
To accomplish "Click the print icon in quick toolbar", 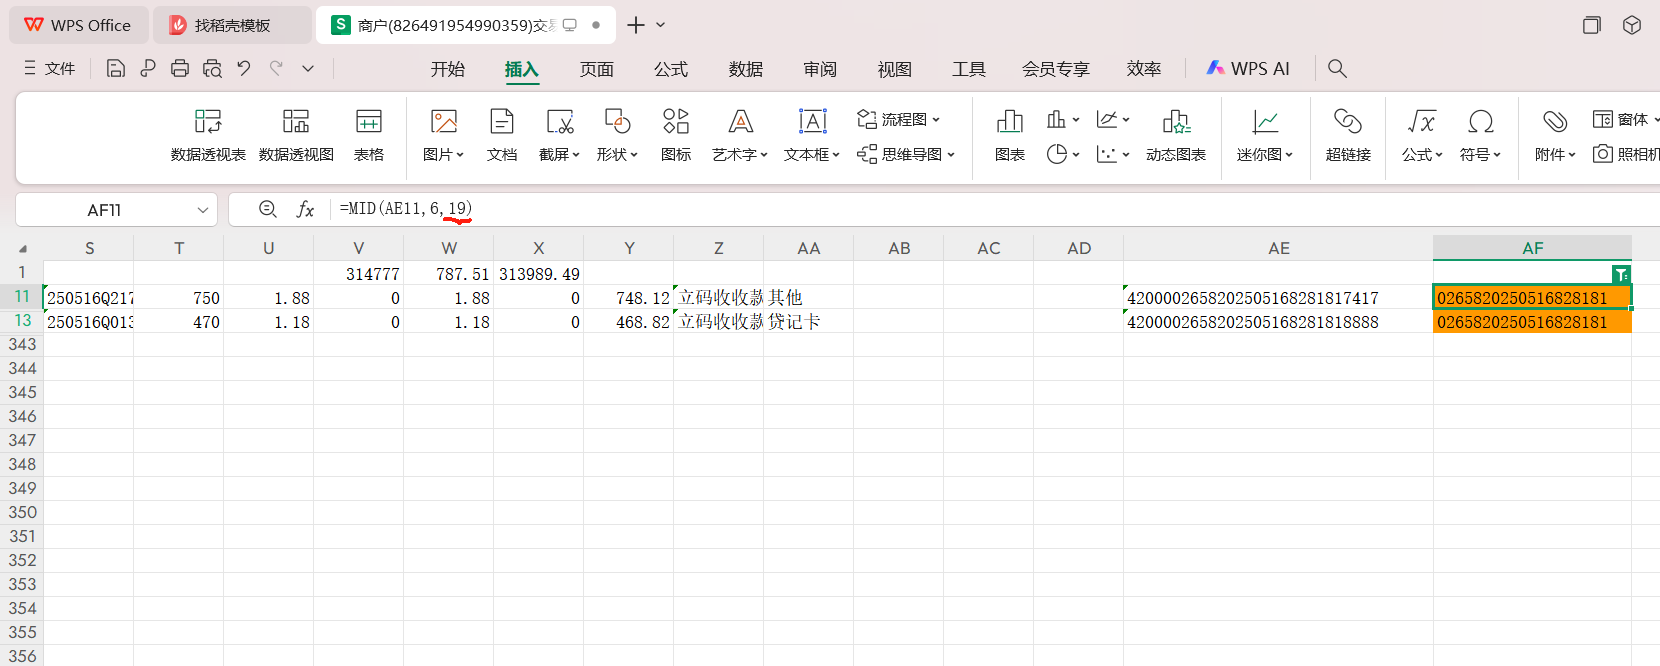I will pyautogui.click(x=180, y=68).
